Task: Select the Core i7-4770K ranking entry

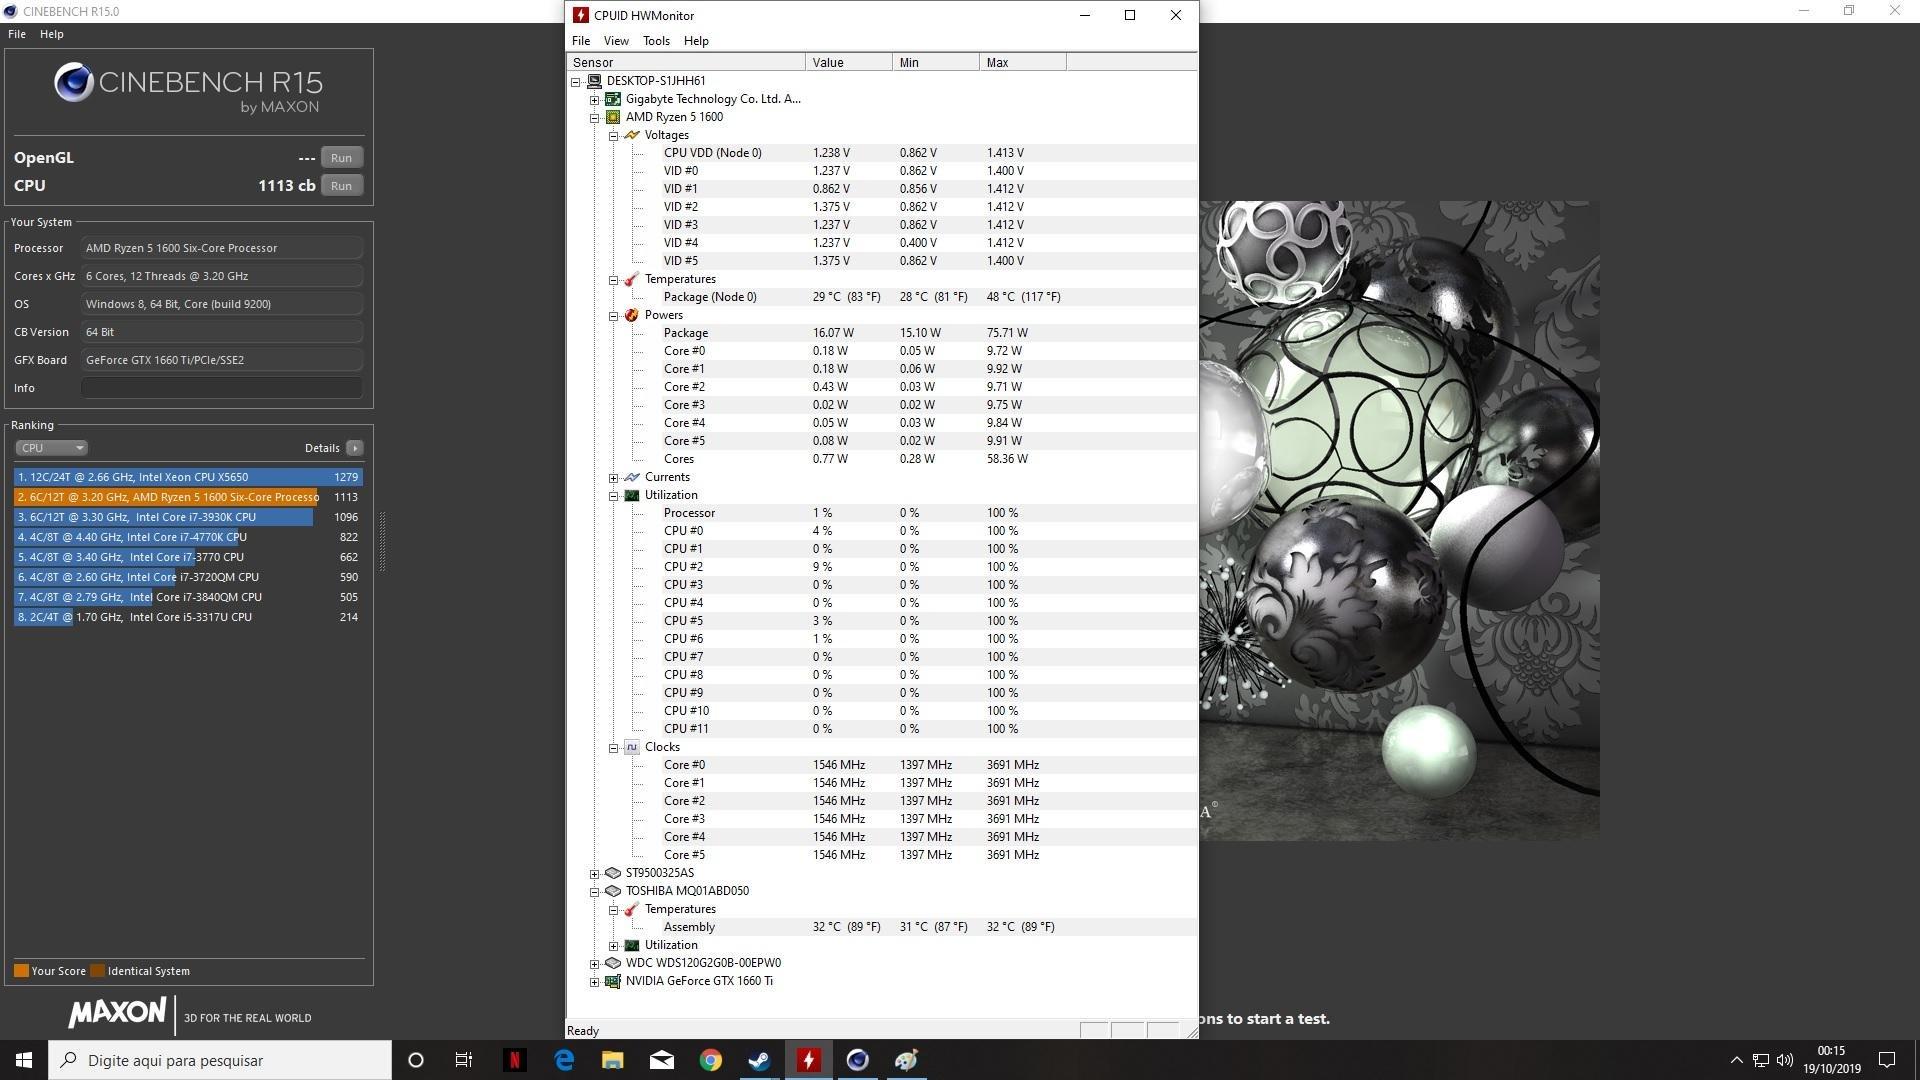Action: pos(188,538)
